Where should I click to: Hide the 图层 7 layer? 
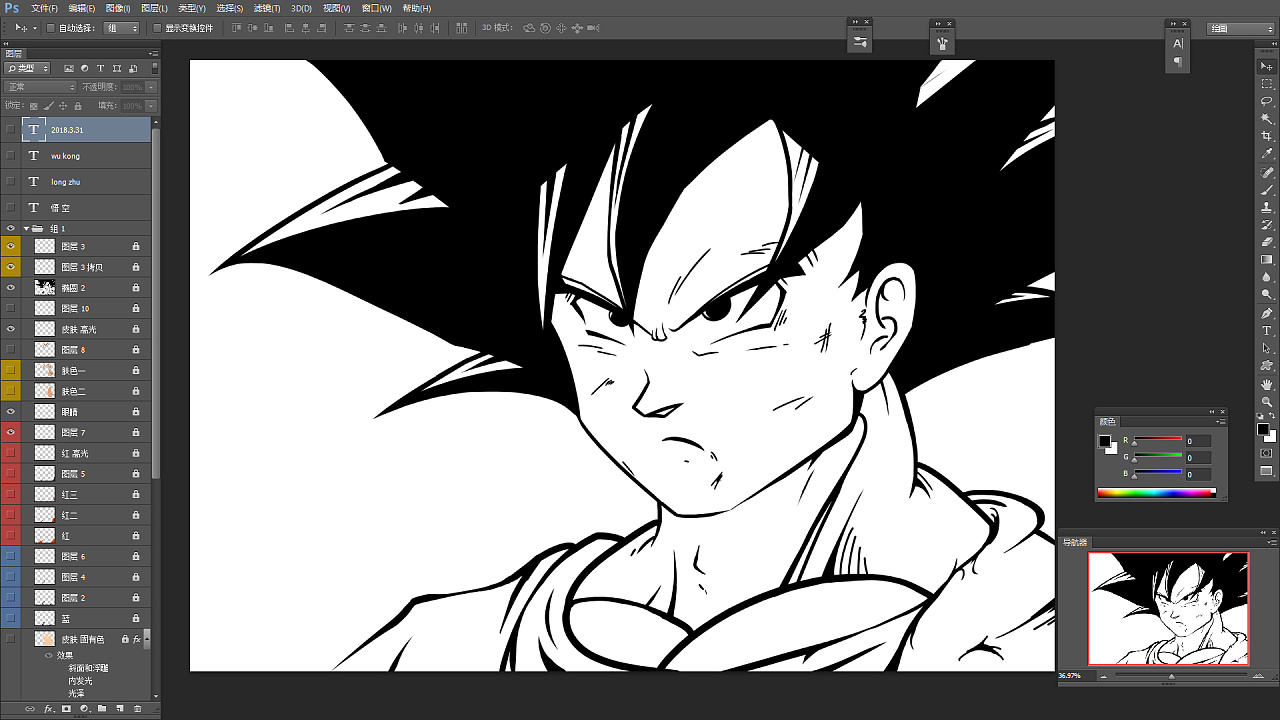point(11,432)
